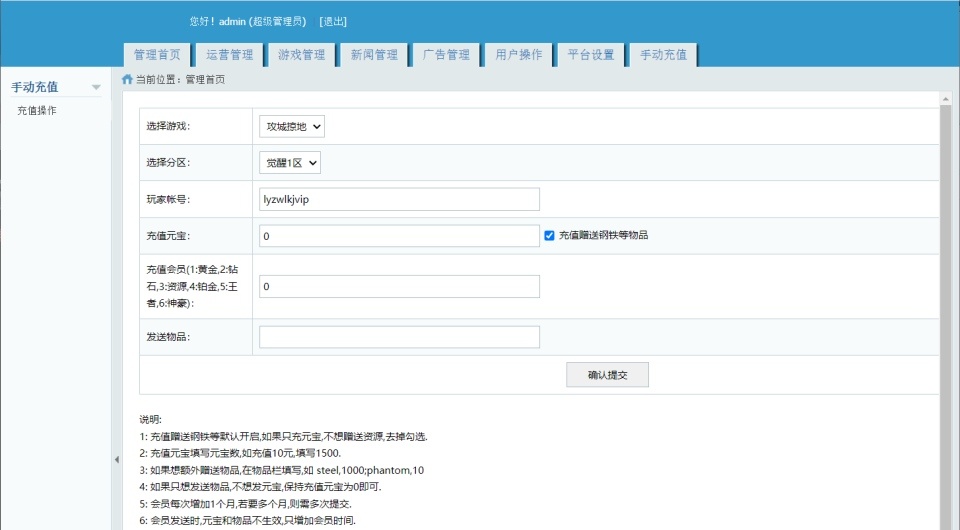The width and height of the screenshot is (960, 530).
Task: Click the 说明 heading text
Action: 150,420
